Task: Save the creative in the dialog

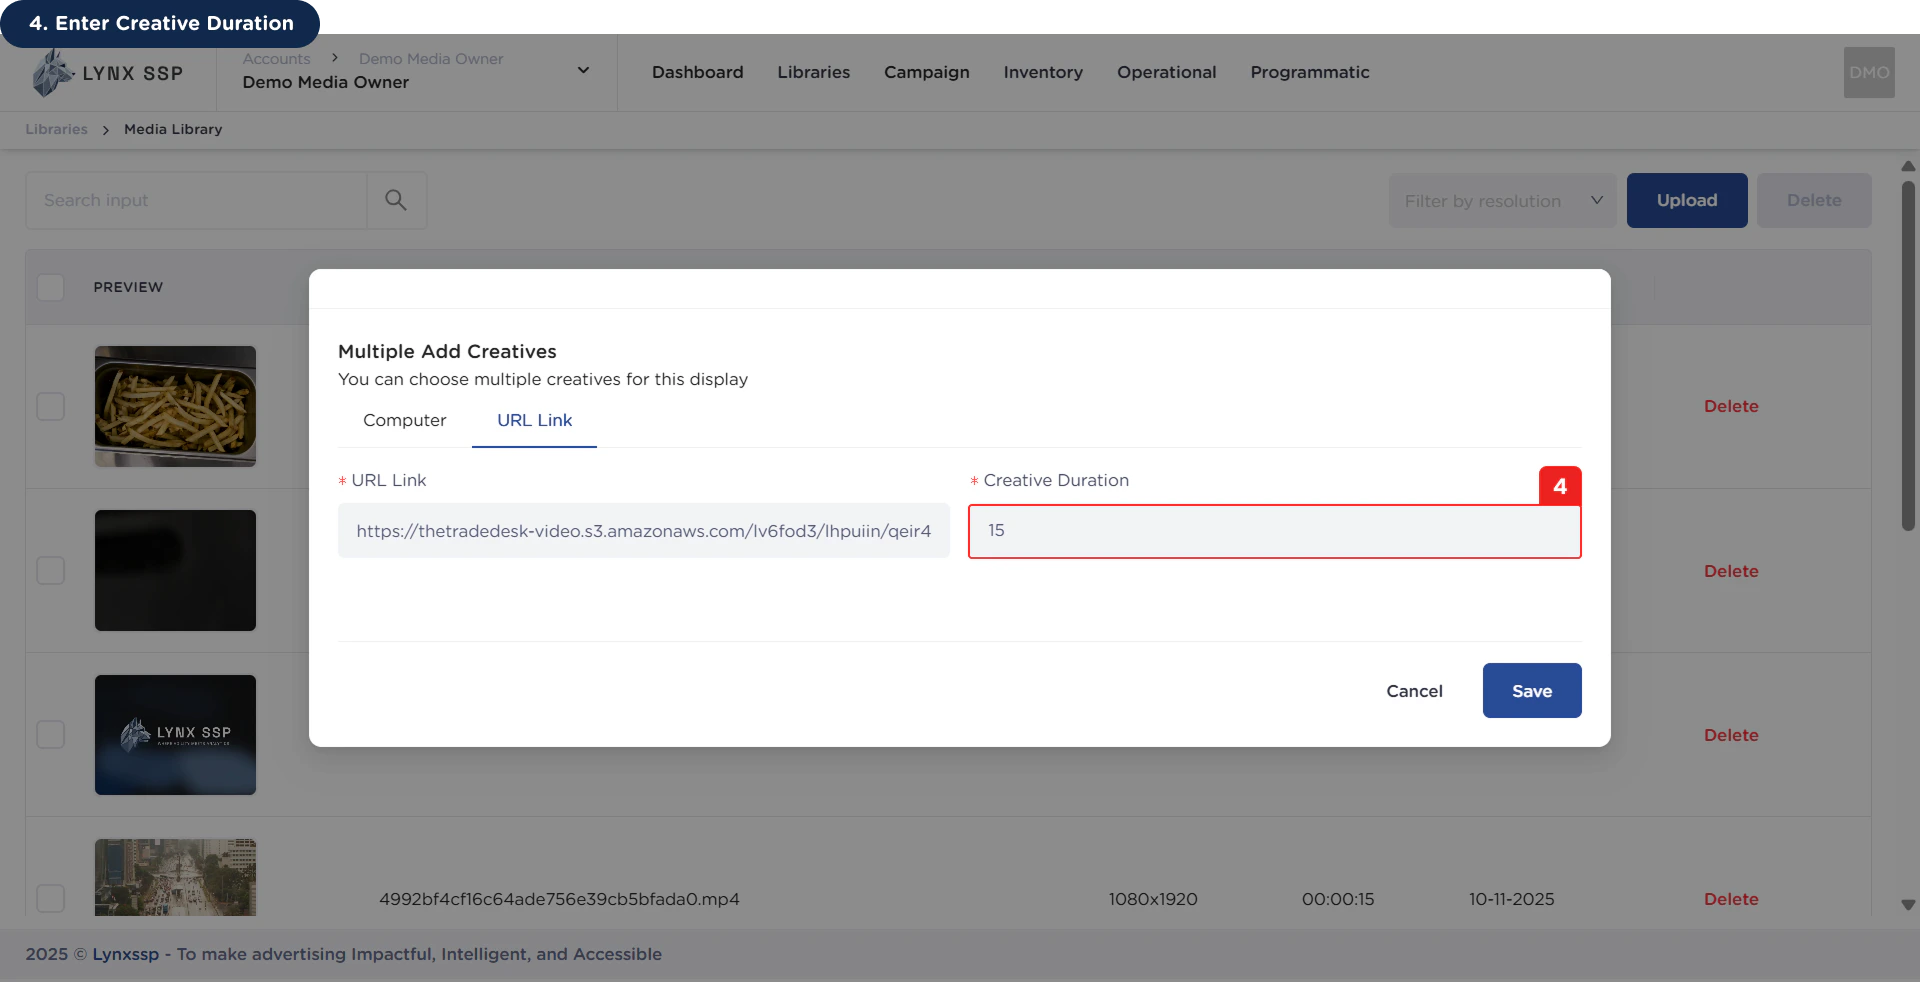Action: click(x=1531, y=690)
